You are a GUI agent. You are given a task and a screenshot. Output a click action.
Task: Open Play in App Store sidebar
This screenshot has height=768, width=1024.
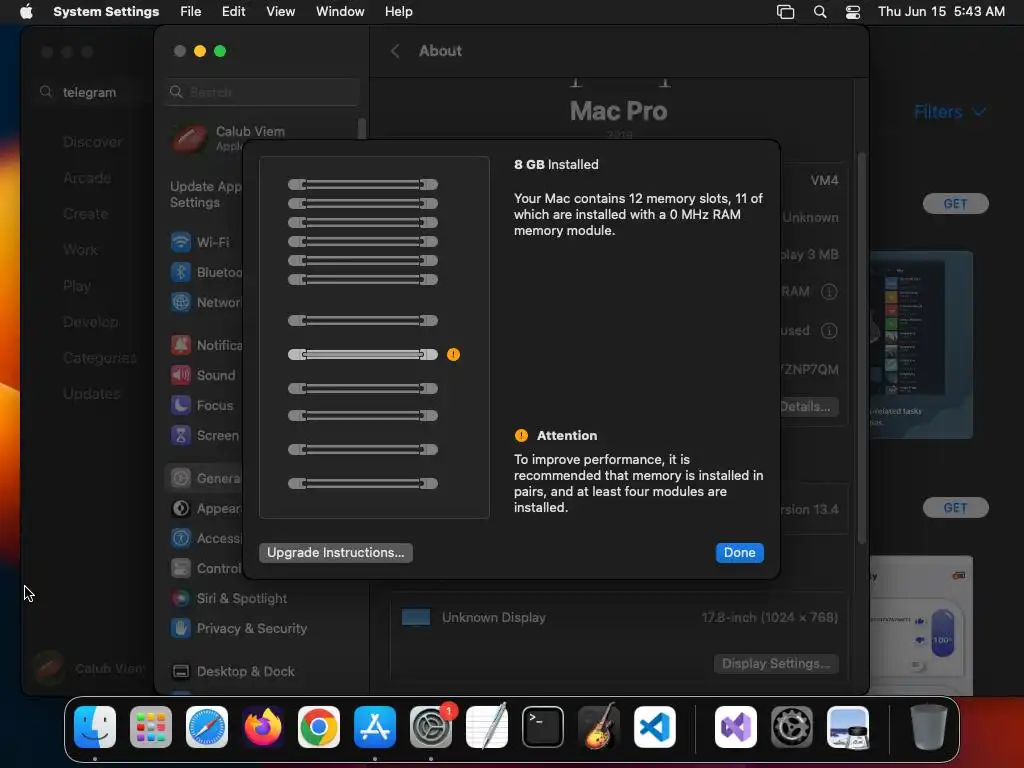tap(77, 286)
